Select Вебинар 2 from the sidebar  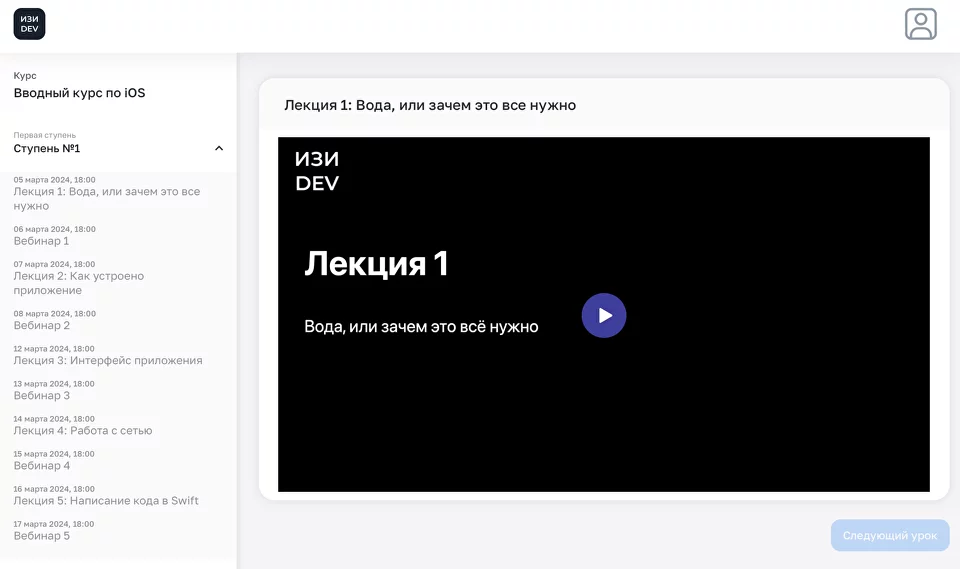42,325
